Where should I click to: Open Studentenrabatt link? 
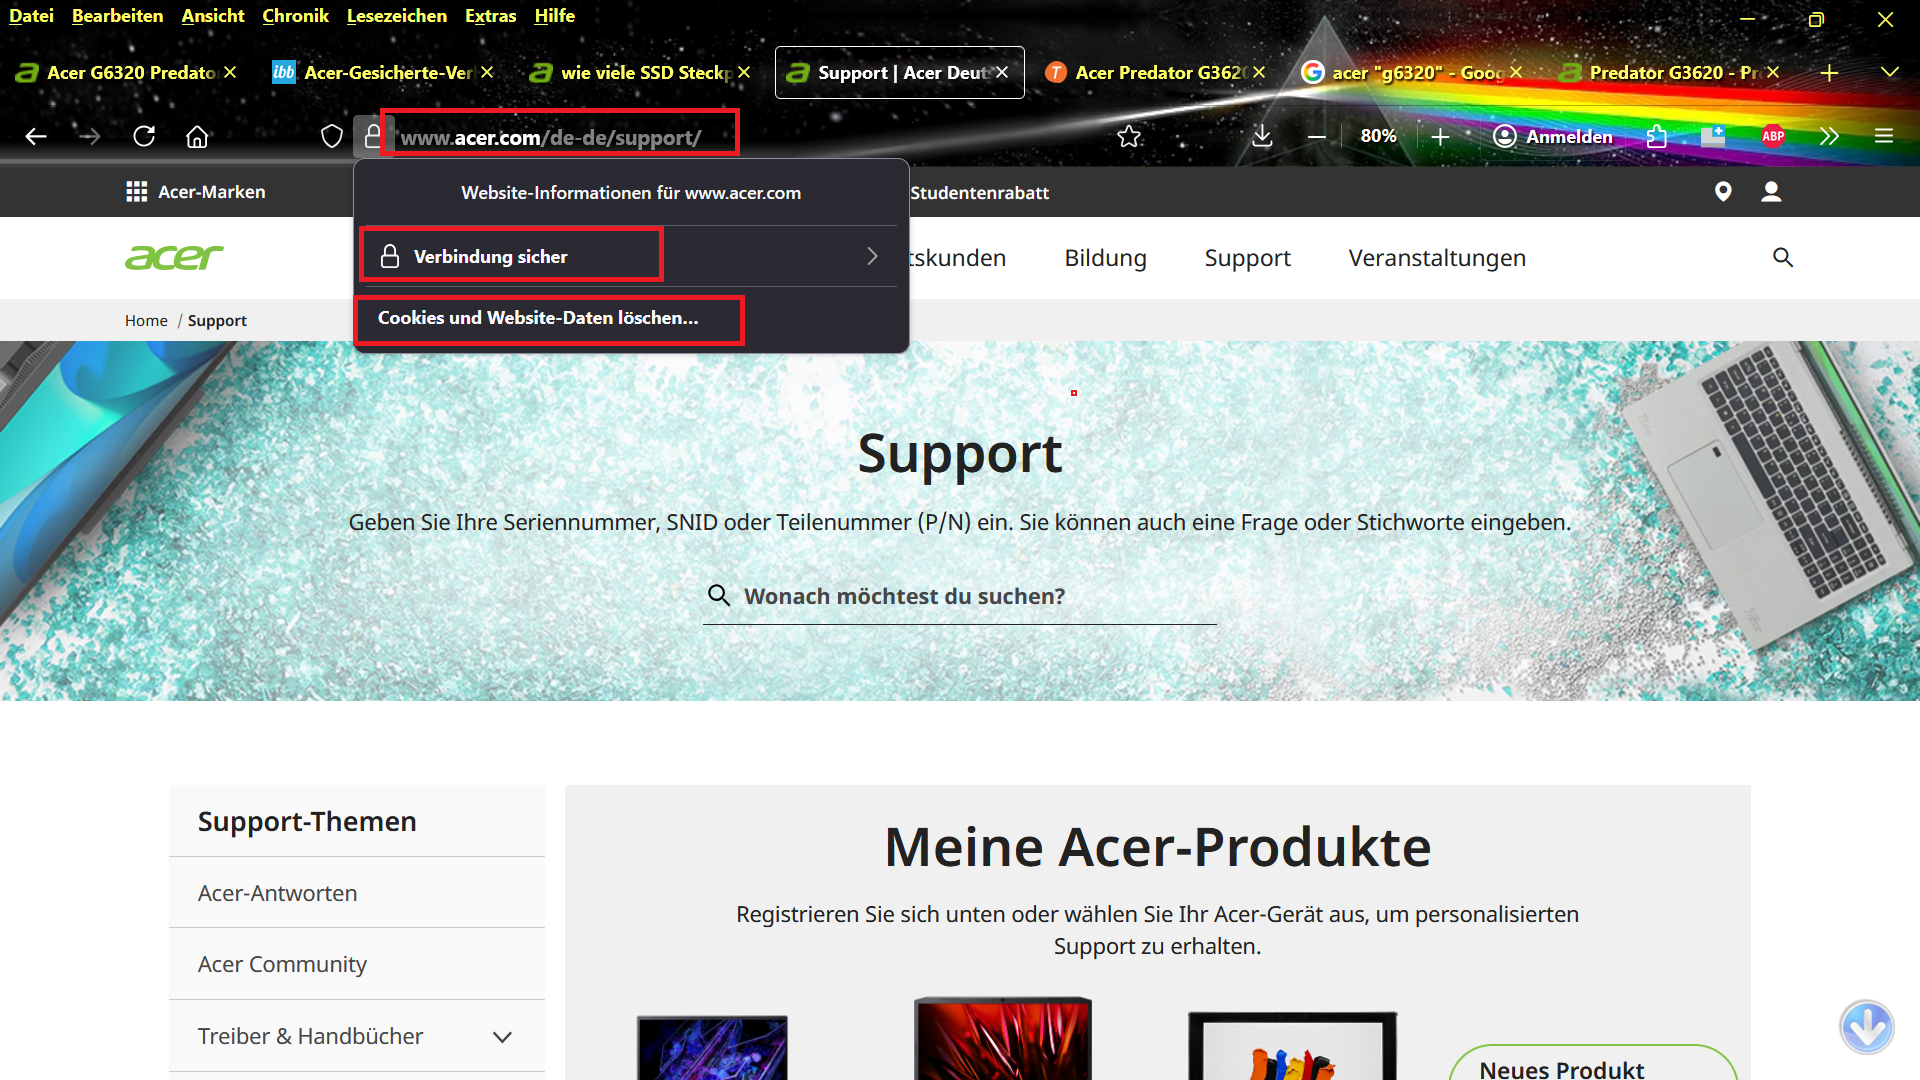click(979, 193)
